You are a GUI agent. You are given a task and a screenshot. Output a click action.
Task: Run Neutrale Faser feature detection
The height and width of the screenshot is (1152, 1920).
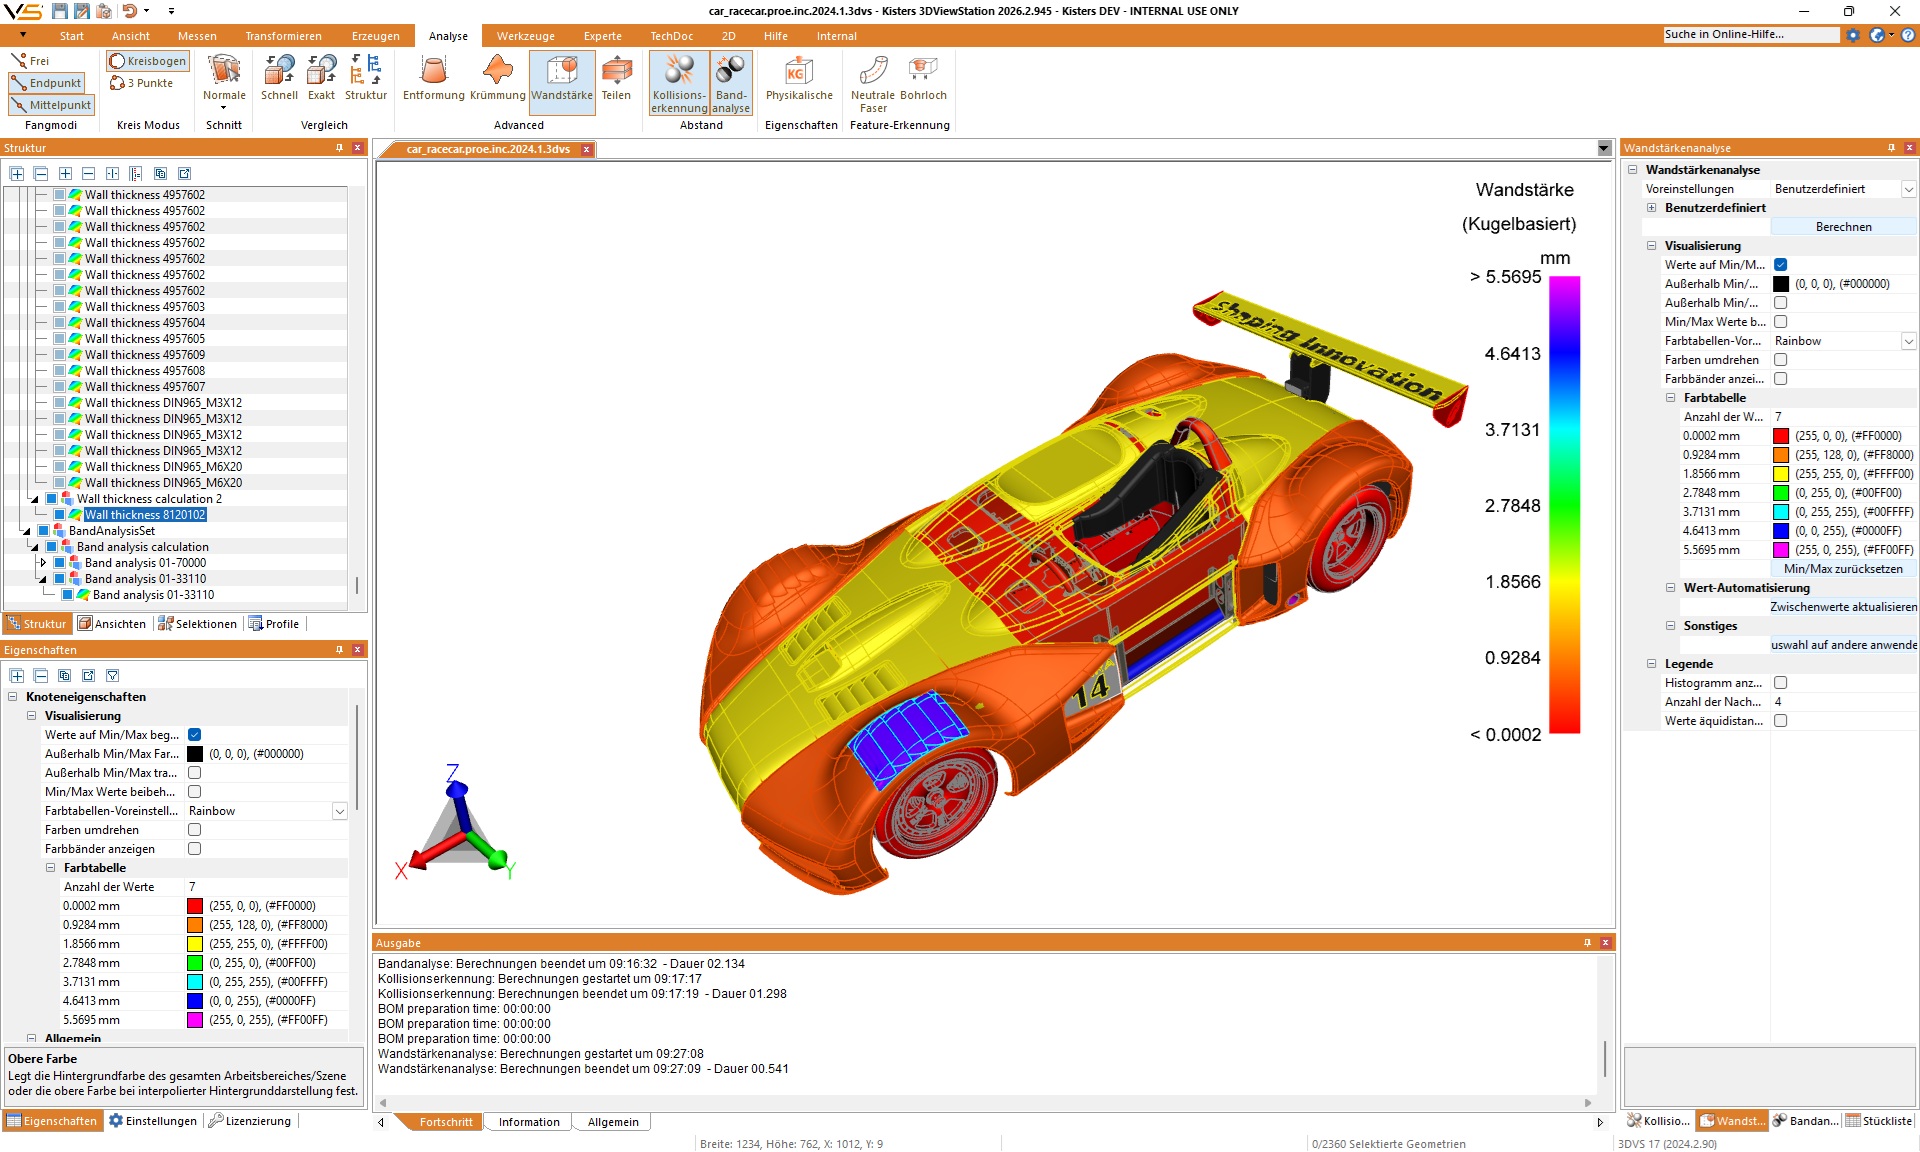pyautogui.click(x=873, y=83)
